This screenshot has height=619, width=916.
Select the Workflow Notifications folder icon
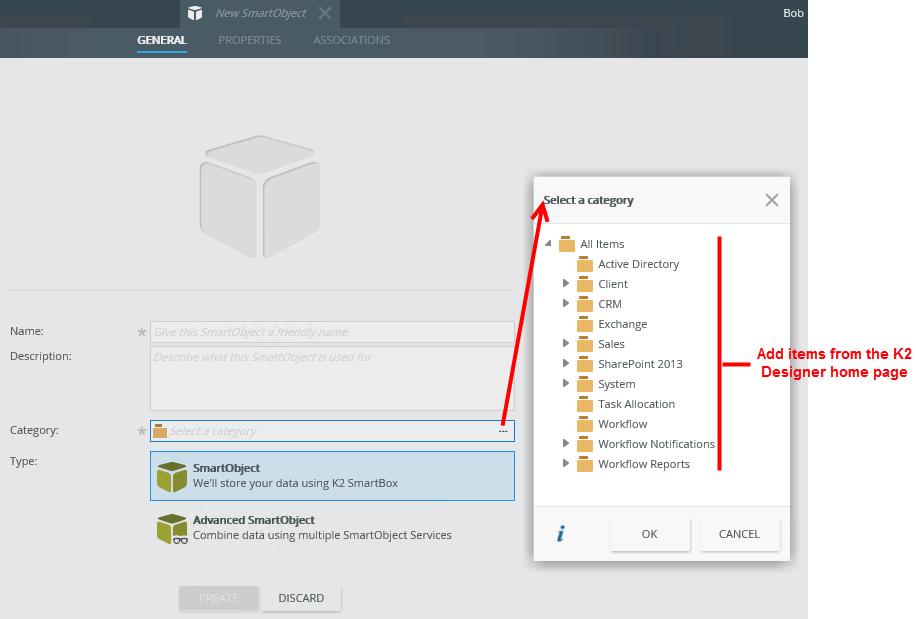point(585,444)
